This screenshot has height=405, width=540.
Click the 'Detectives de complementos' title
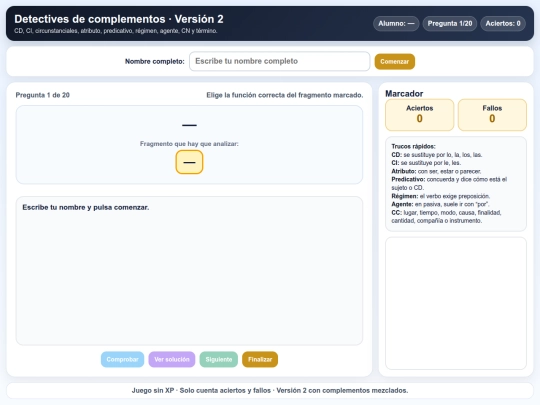tap(119, 19)
